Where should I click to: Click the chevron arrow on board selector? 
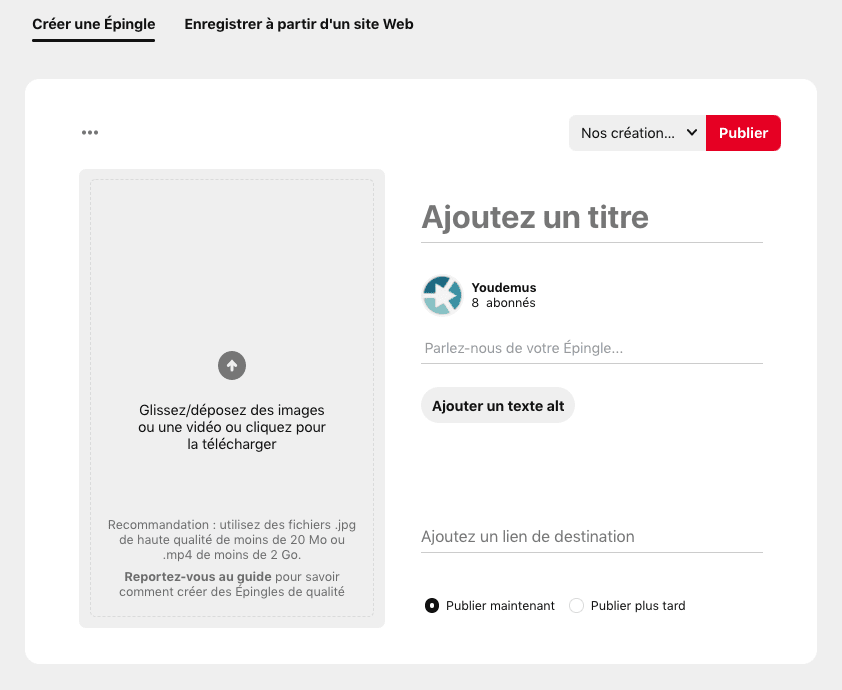pos(692,133)
